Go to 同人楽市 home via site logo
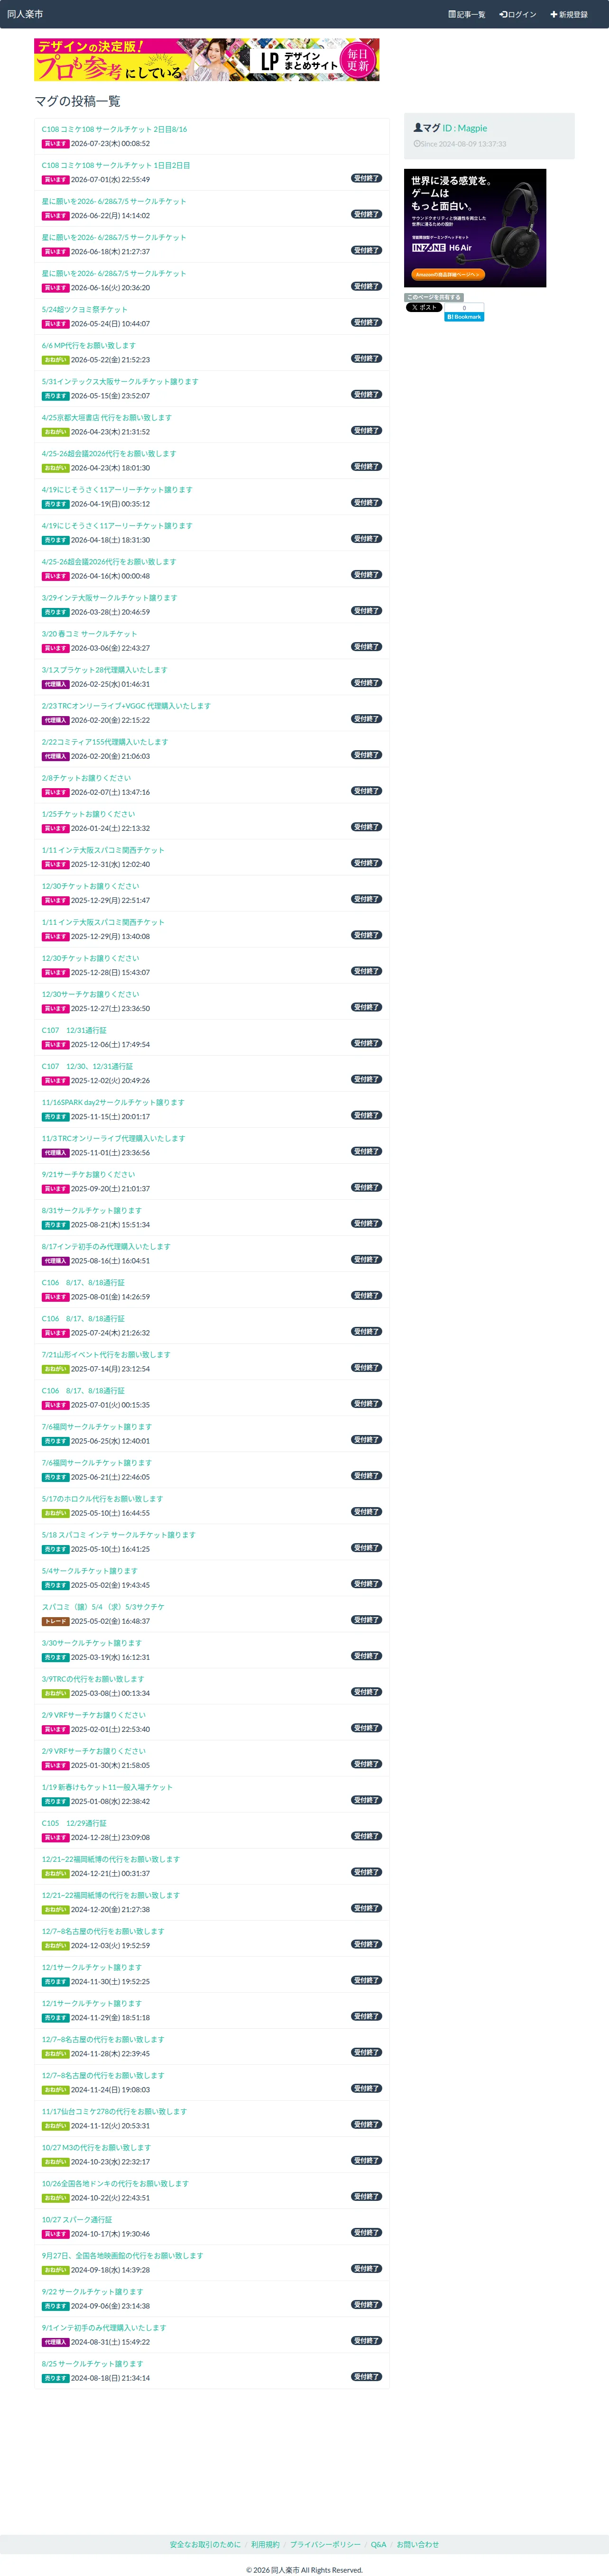 (25, 14)
